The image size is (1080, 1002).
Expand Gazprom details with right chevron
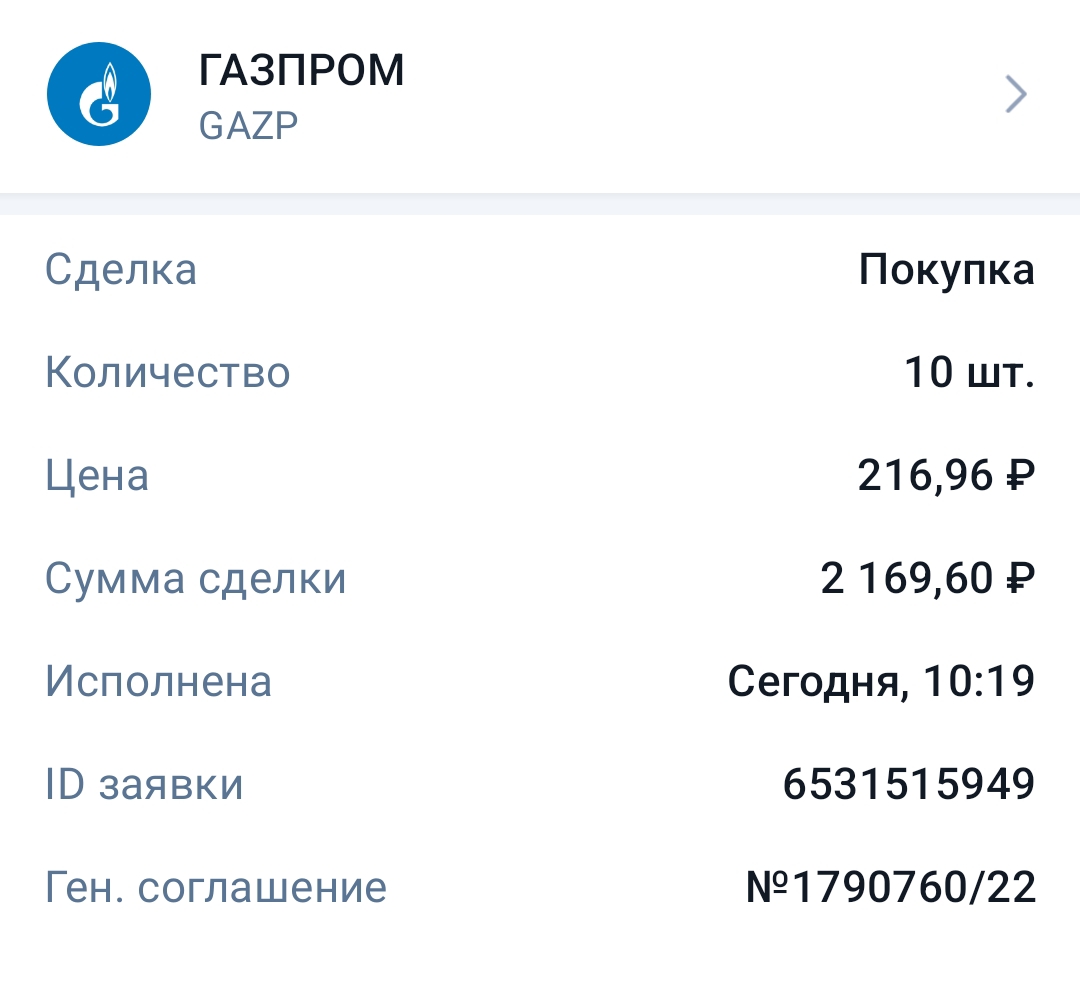click(1016, 96)
